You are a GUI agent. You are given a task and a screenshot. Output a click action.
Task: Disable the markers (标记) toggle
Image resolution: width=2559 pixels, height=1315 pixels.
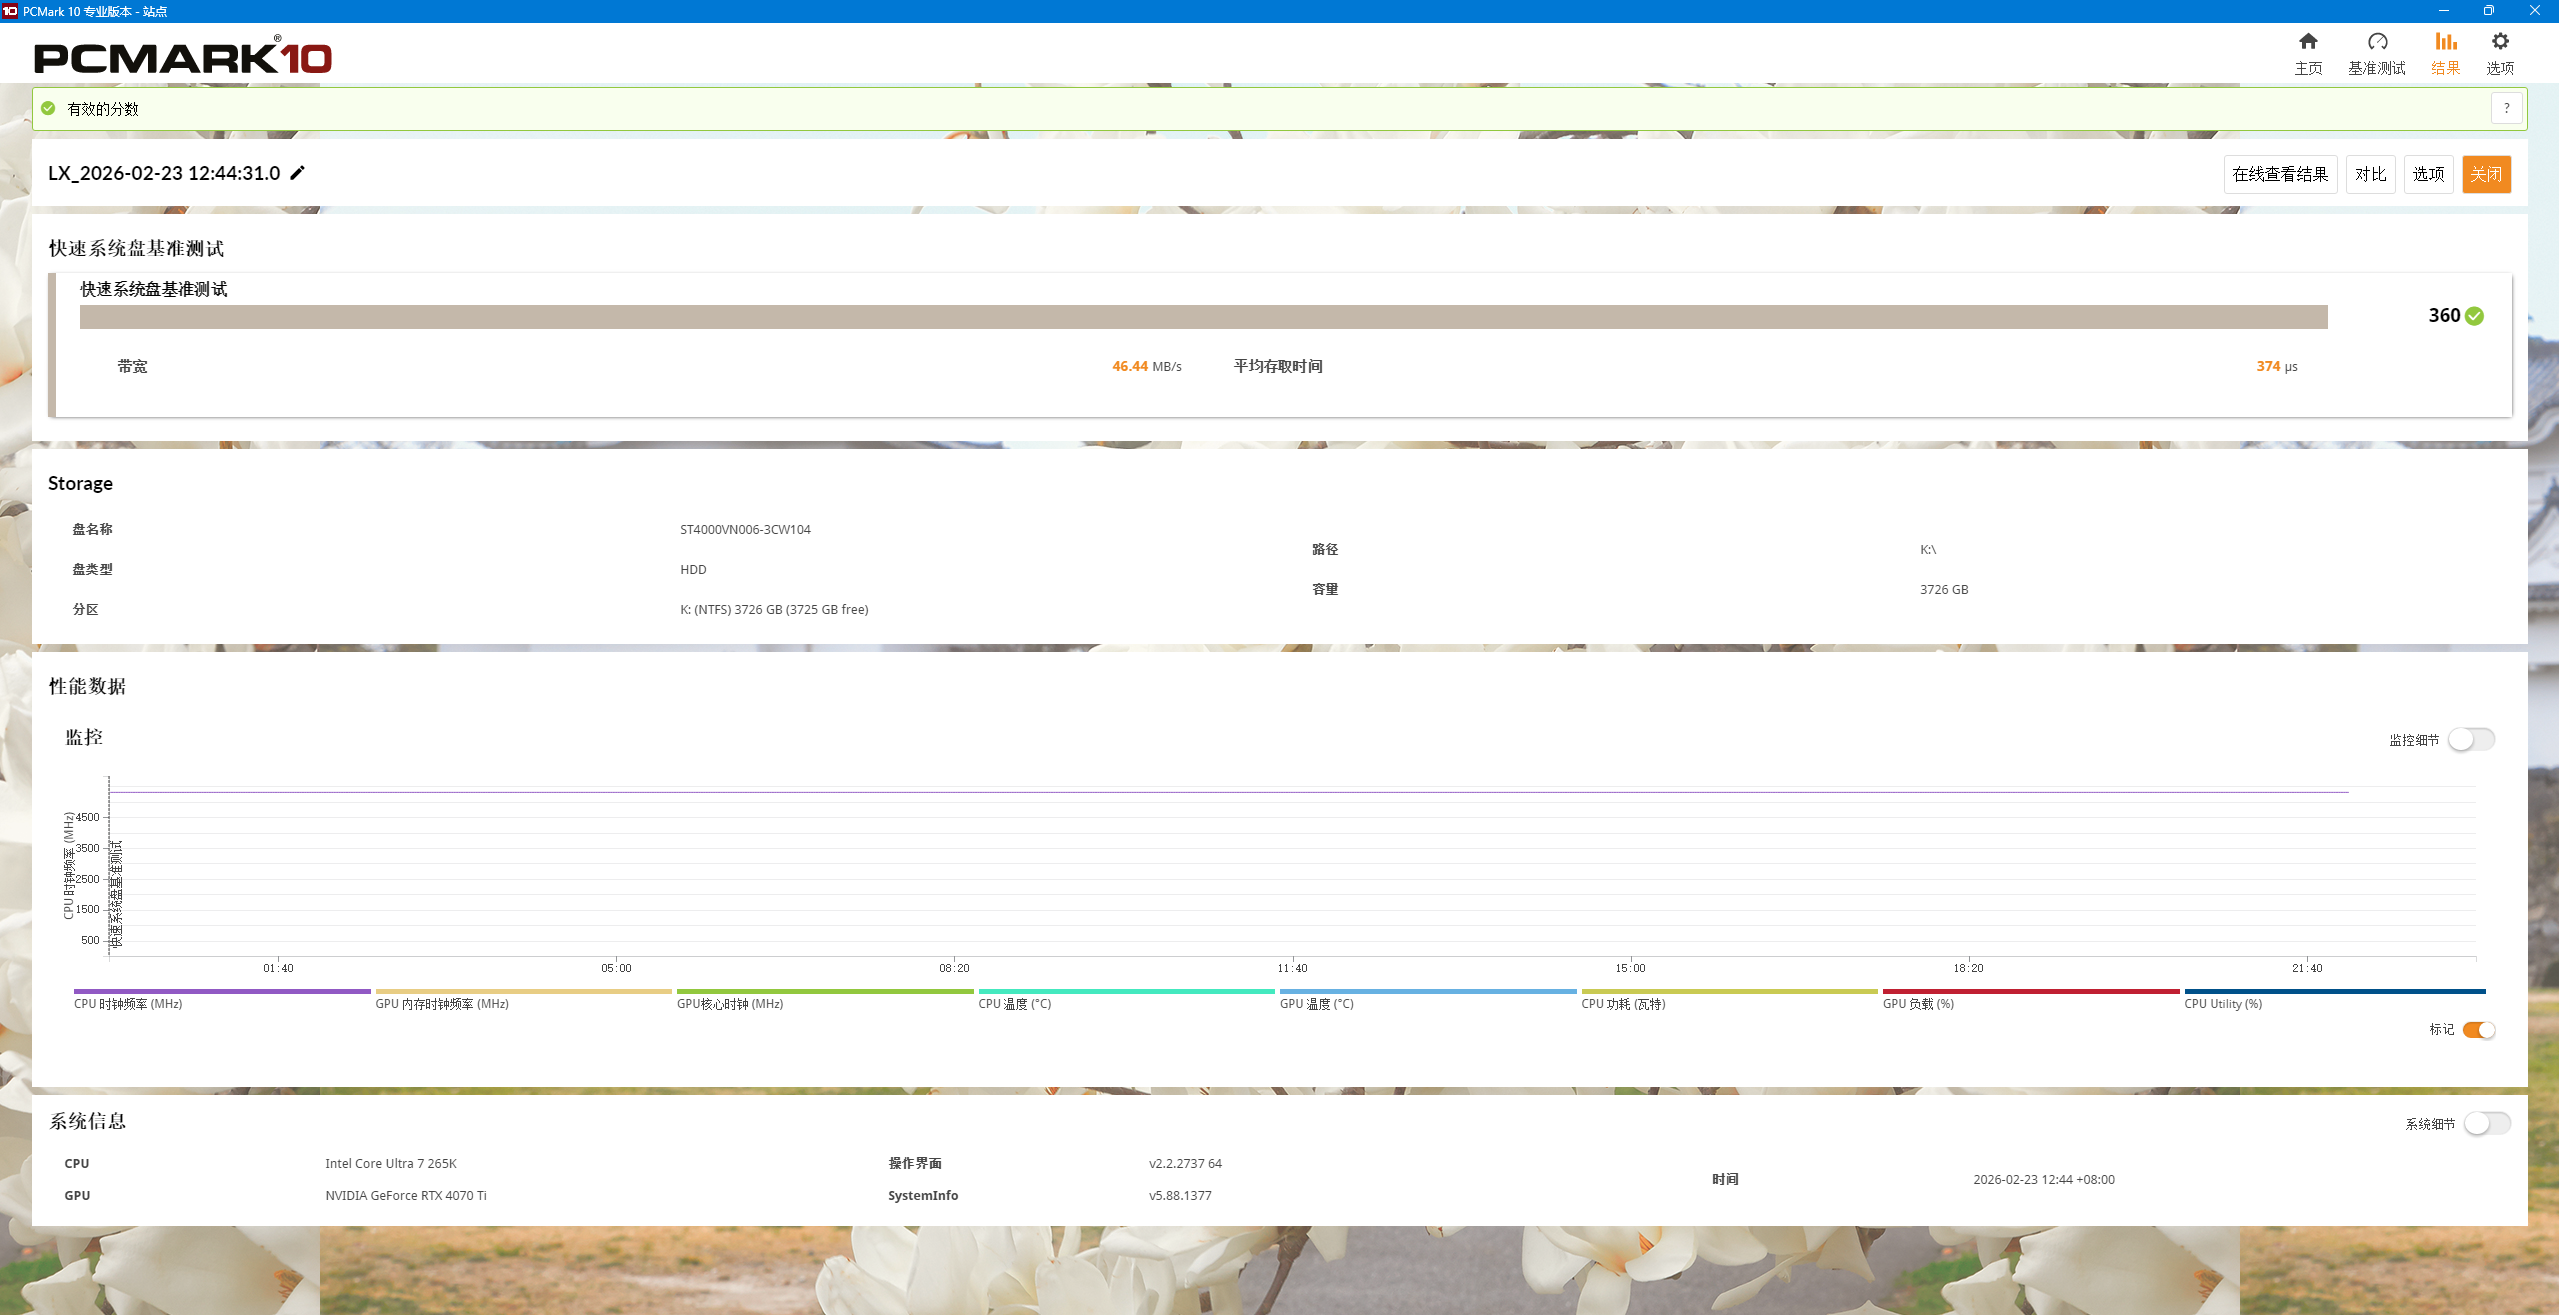point(2478,1030)
